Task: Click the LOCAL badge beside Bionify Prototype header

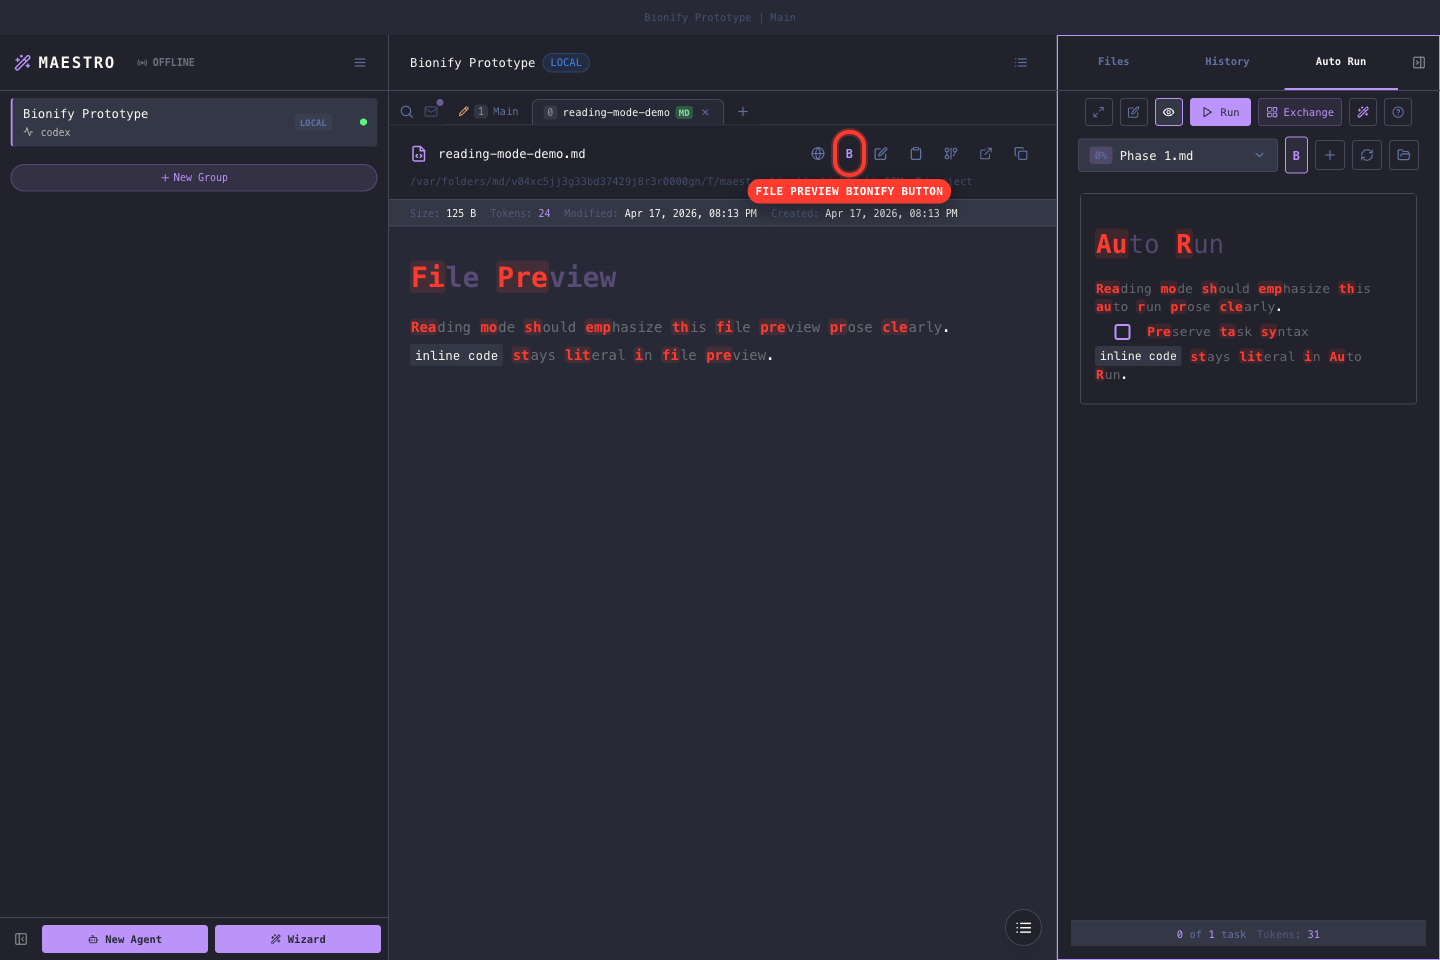Action: [566, 62]
